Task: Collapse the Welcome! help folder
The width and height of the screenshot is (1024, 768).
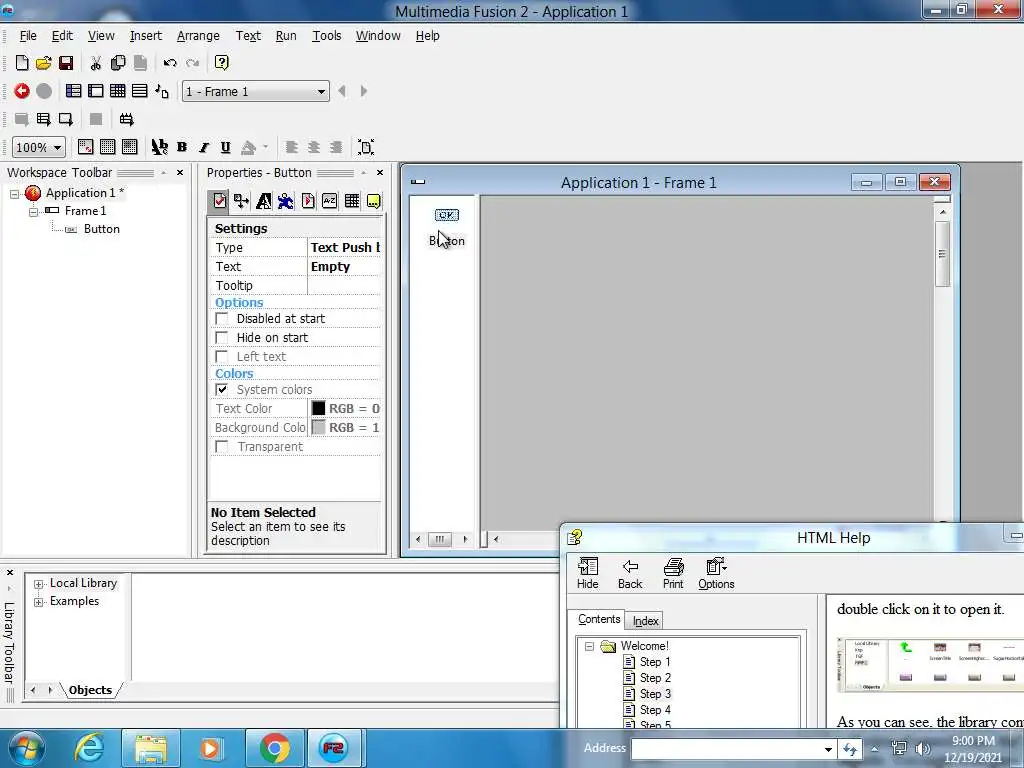Action: [x=589, y=647]
